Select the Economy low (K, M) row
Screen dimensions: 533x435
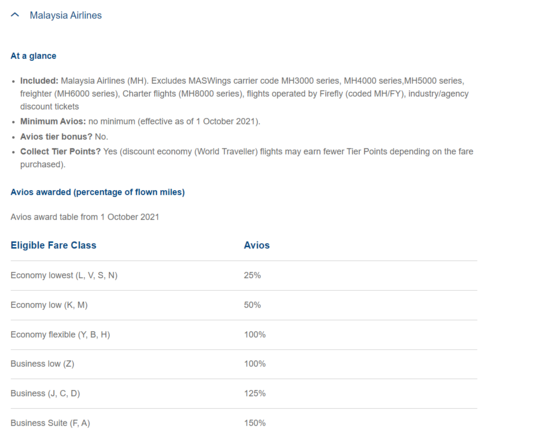(x=244, y=305)
